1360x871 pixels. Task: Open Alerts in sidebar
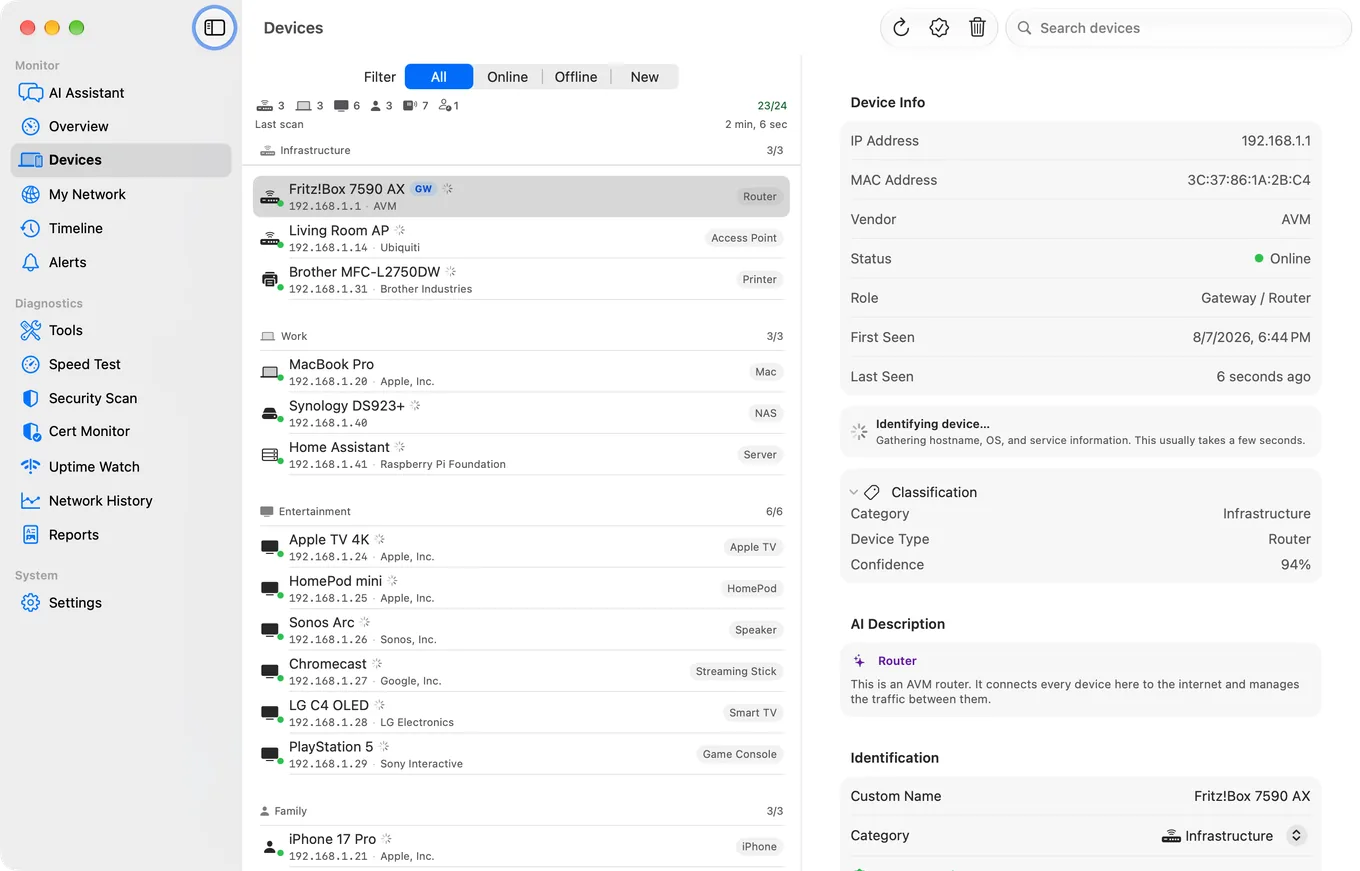(121, 262)
